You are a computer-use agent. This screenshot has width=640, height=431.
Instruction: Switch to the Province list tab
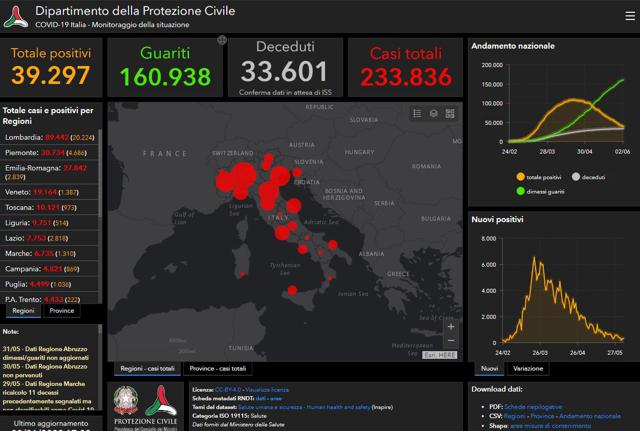pos(62,311)
